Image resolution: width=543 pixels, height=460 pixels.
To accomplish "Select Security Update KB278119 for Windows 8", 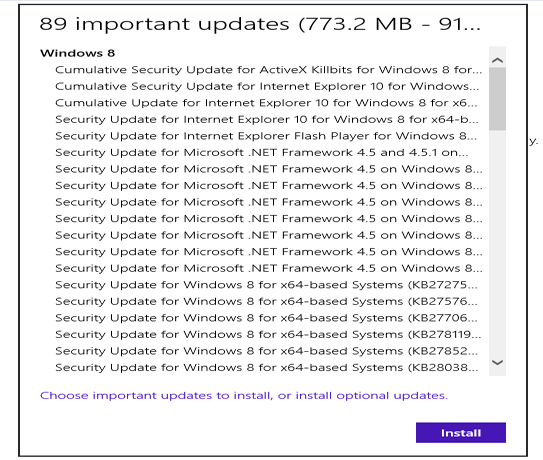I will tap(268, 335).
